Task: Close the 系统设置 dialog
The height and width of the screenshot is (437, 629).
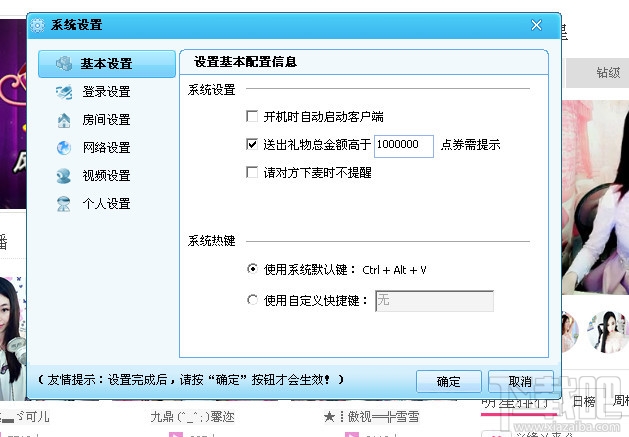Action: point(536,25)
